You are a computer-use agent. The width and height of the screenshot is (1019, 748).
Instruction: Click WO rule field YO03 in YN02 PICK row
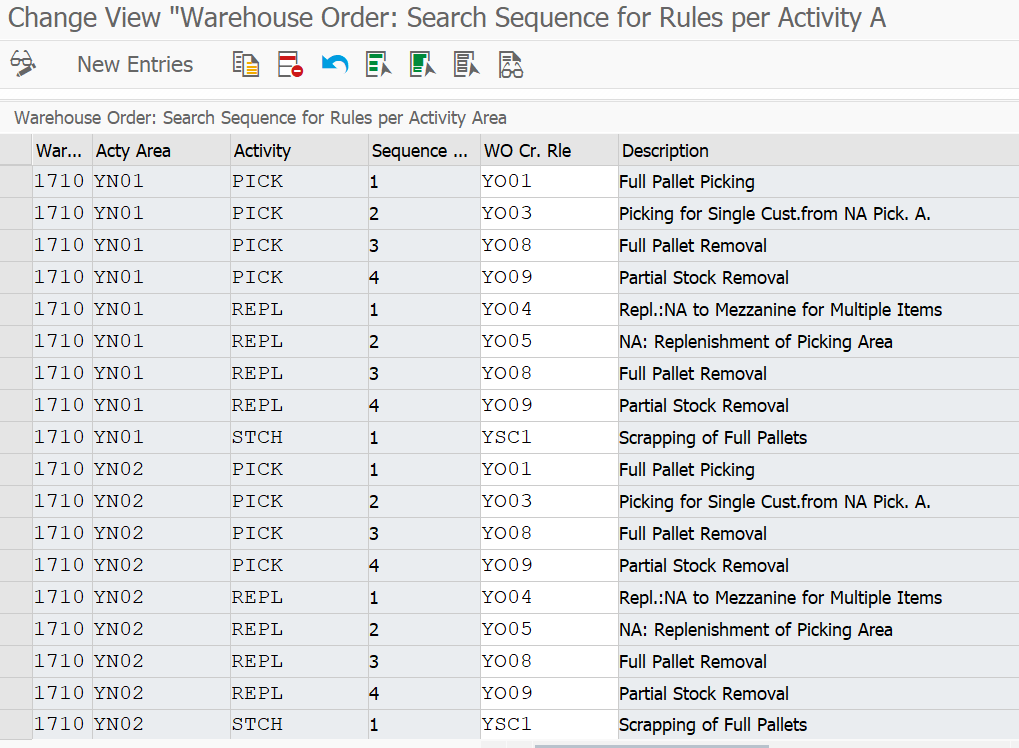click(548, 502)
